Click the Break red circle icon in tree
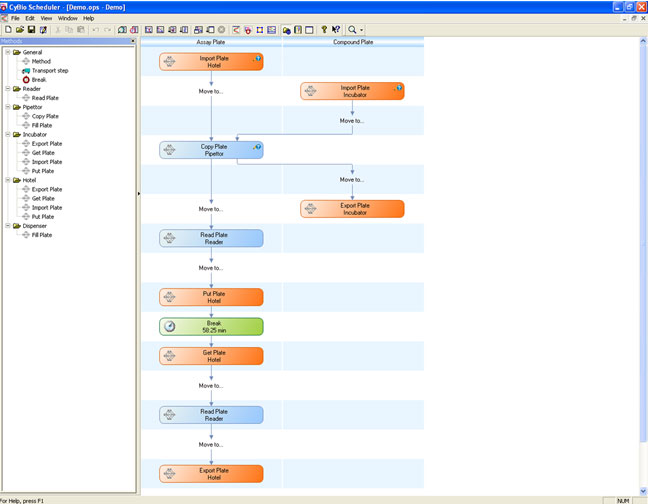This screenshot has width=672, height=504. [x=26, y=80]
